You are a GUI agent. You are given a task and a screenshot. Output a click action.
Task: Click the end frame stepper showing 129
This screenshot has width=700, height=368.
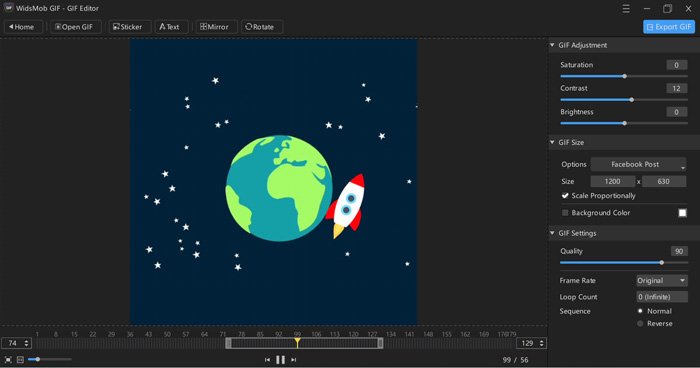532,343
